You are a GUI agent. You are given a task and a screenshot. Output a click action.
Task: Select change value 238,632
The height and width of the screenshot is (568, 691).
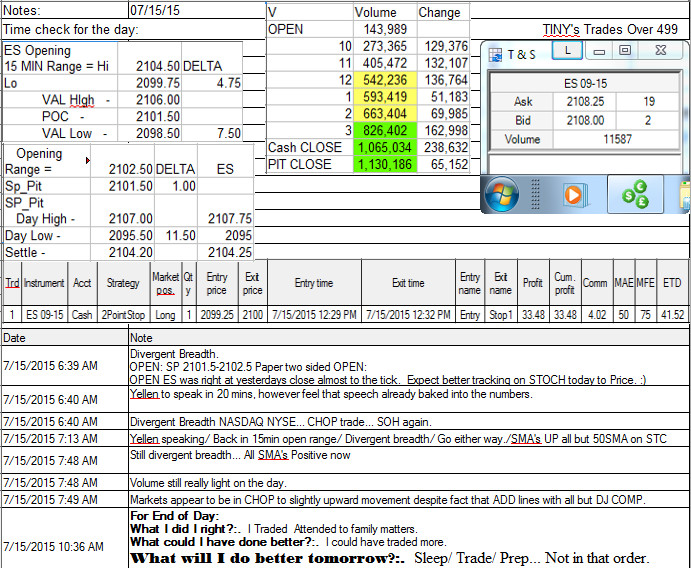[444, 147]
